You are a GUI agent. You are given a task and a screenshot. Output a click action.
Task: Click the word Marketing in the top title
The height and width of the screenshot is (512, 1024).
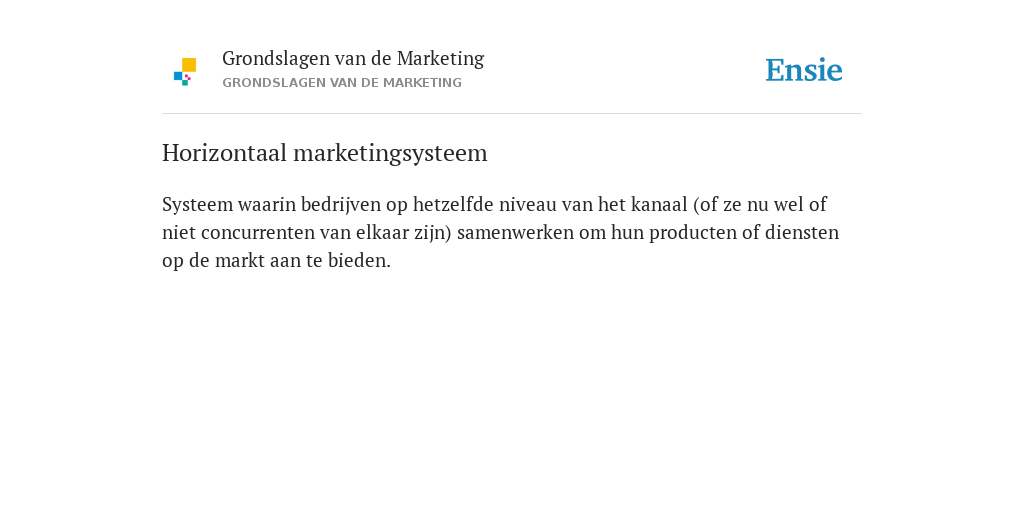pyautogui.click(x=440, y=59)
